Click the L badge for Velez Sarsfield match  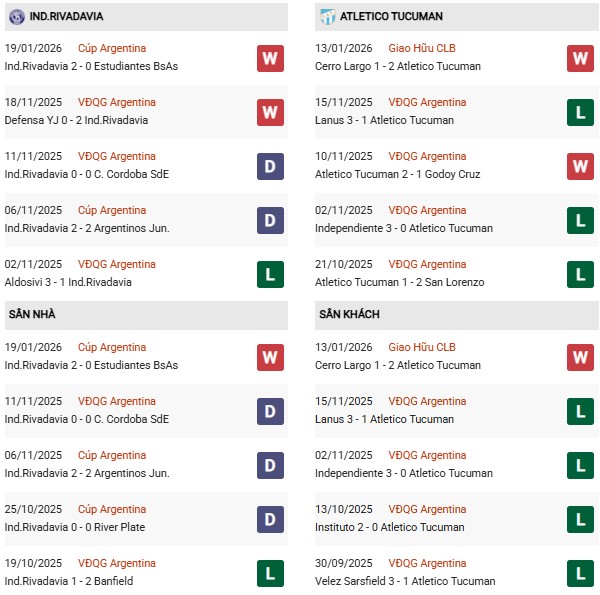tap(581, 573)
